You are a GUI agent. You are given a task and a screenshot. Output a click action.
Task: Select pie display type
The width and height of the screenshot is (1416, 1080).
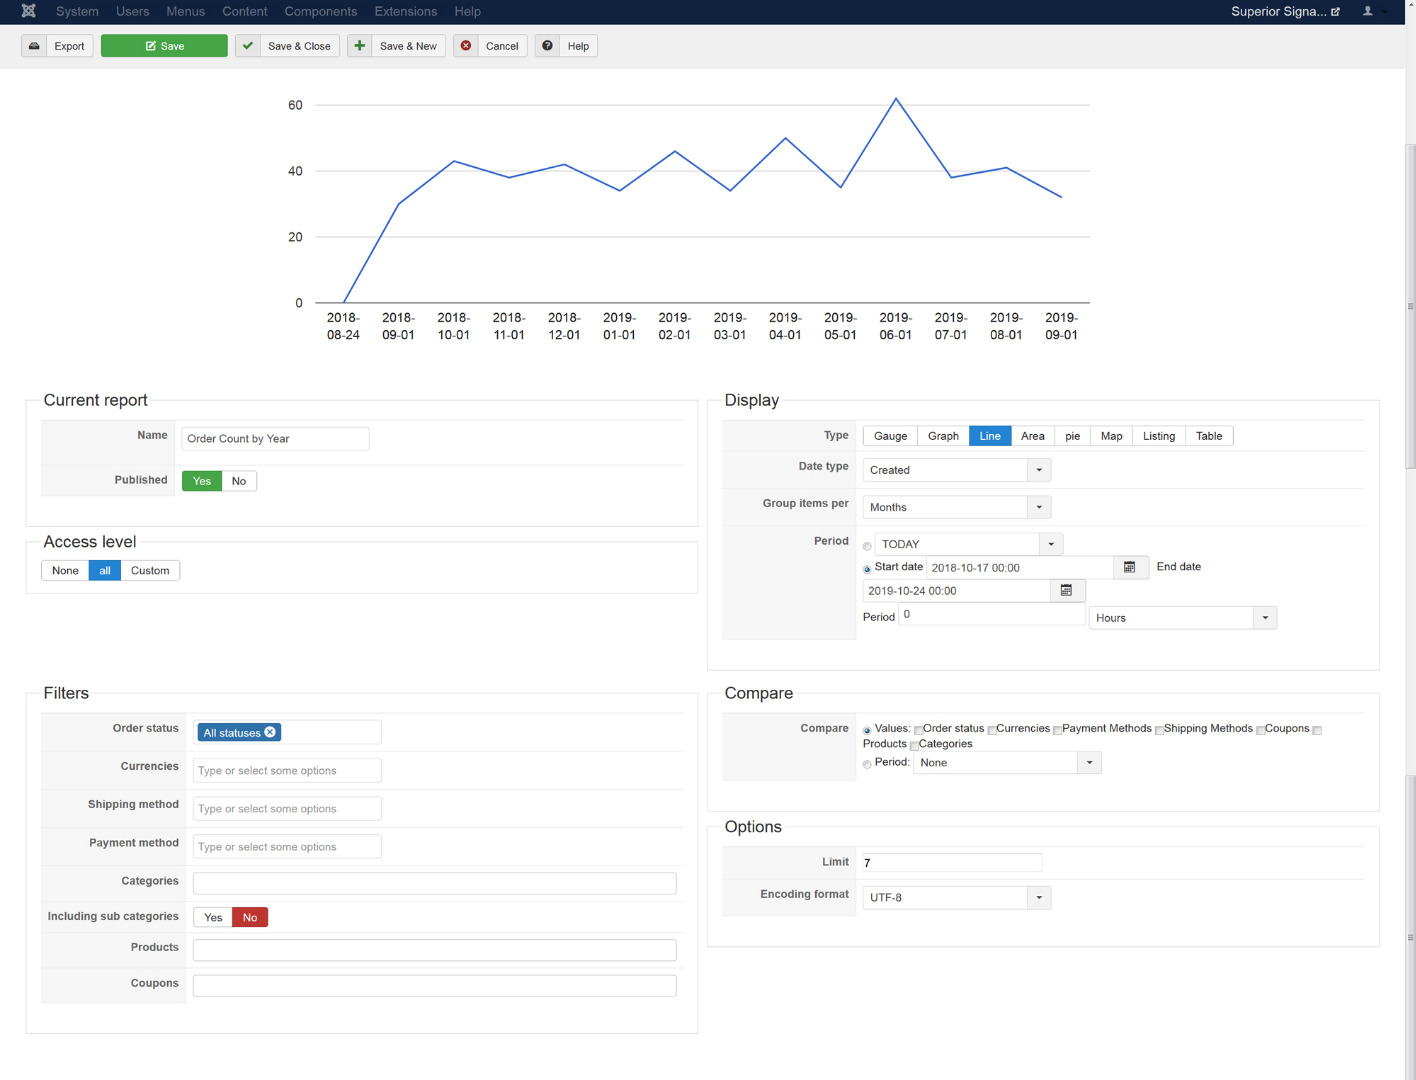(x=1072, y=436)
